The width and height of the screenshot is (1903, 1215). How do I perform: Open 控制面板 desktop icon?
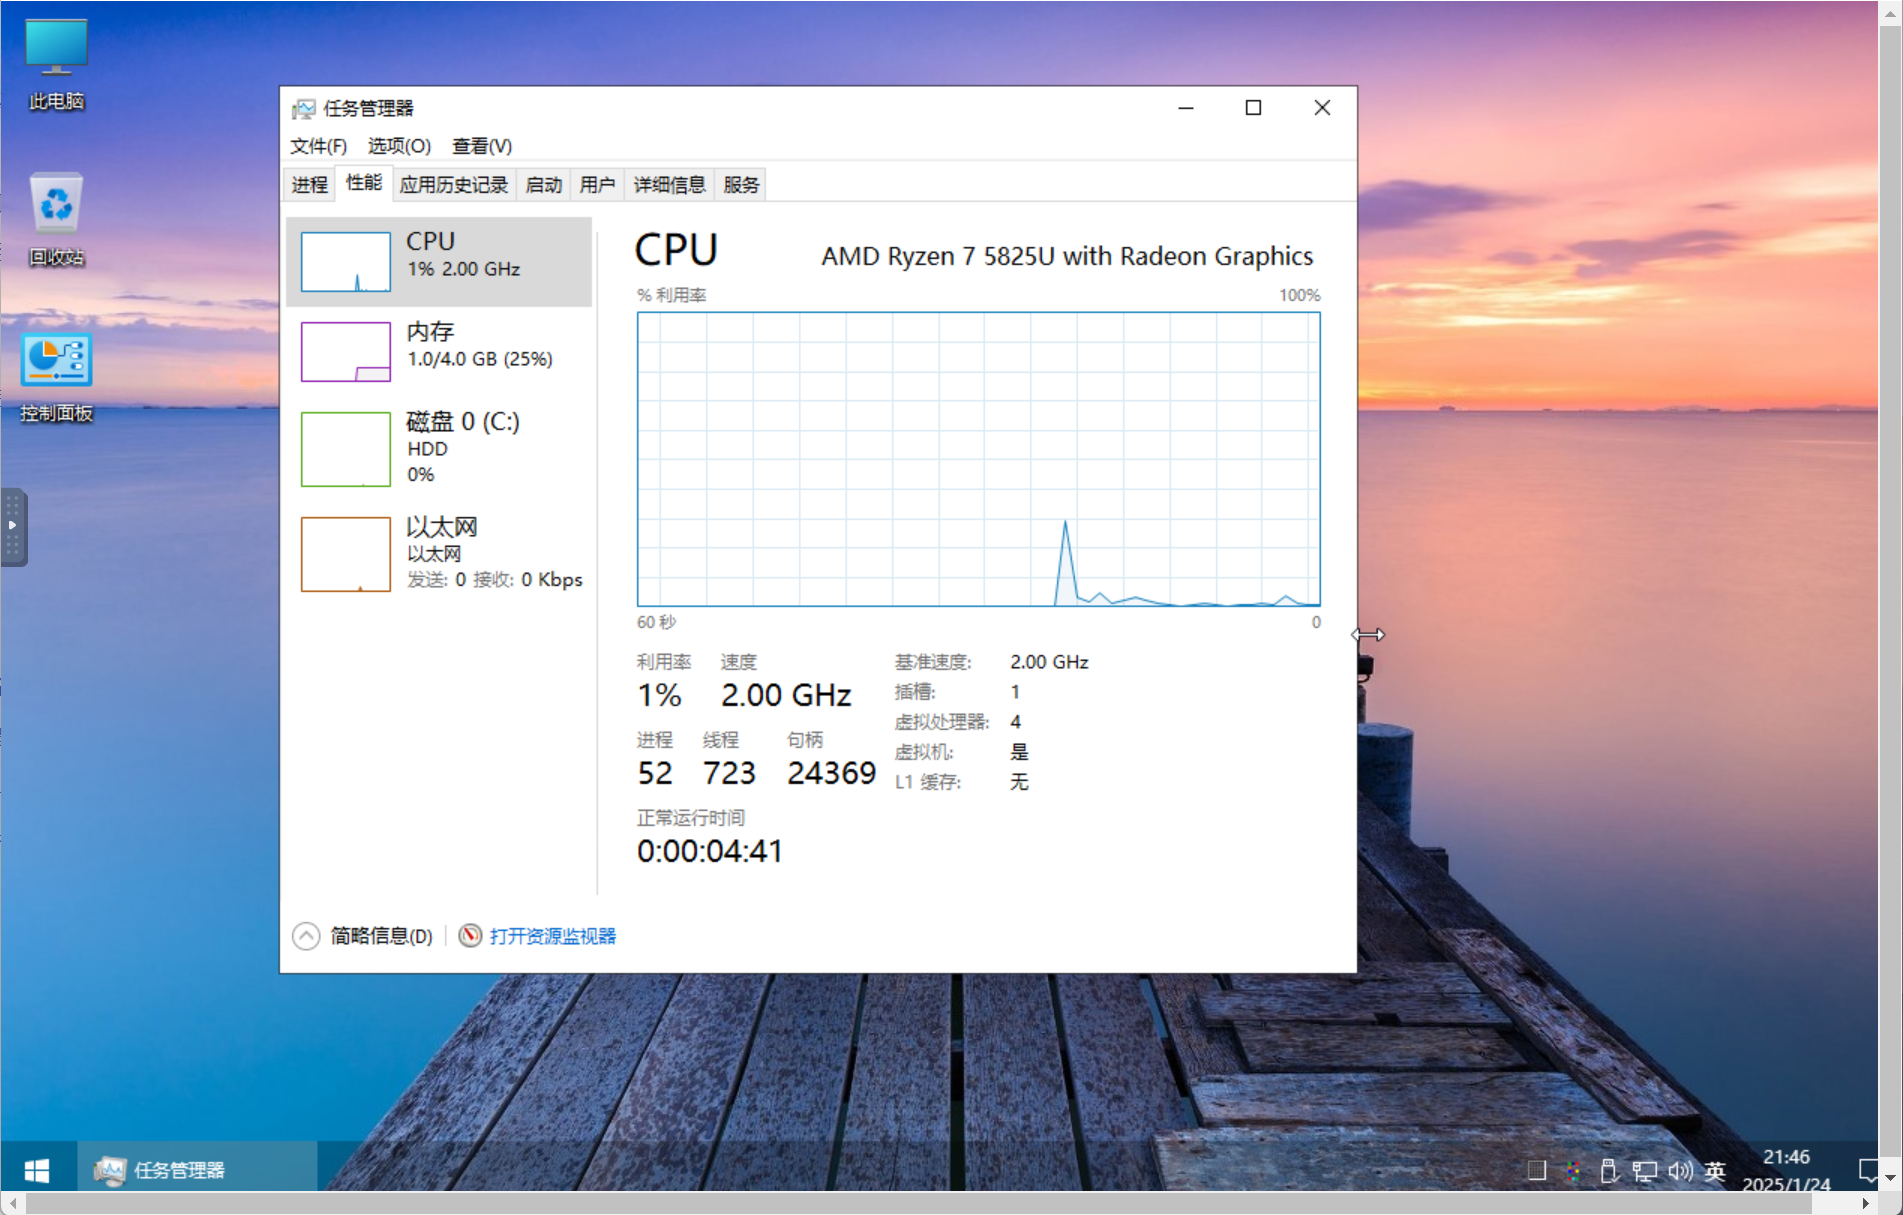click(56, 377)
